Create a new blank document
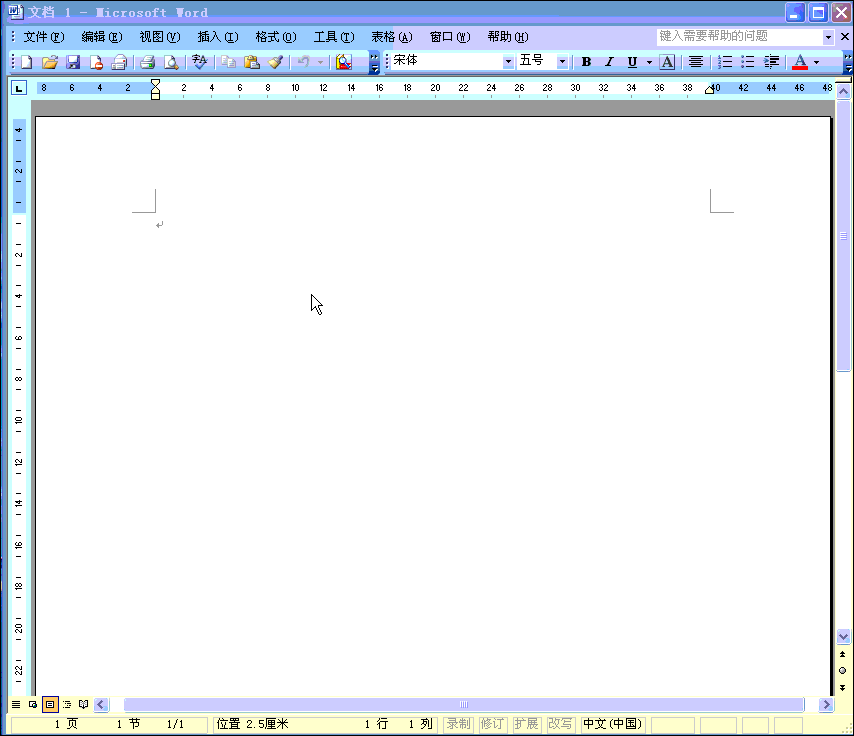Viewport: 854px width, 736px height. (24, 61)
